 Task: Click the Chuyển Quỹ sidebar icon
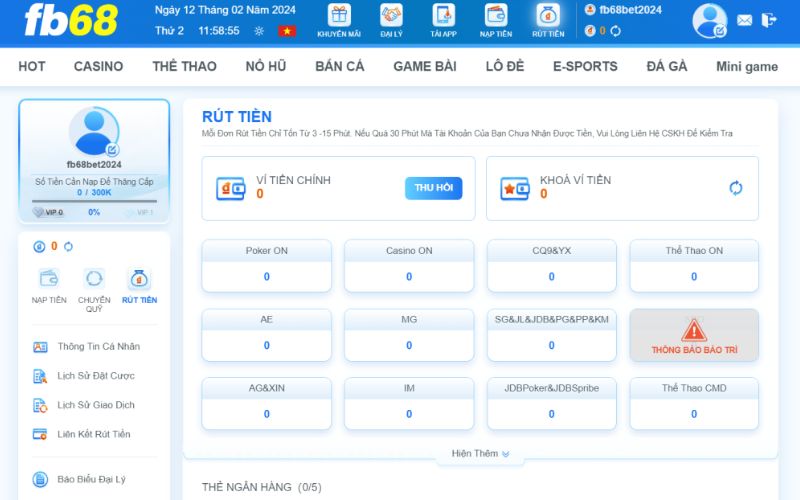[94, 280]
